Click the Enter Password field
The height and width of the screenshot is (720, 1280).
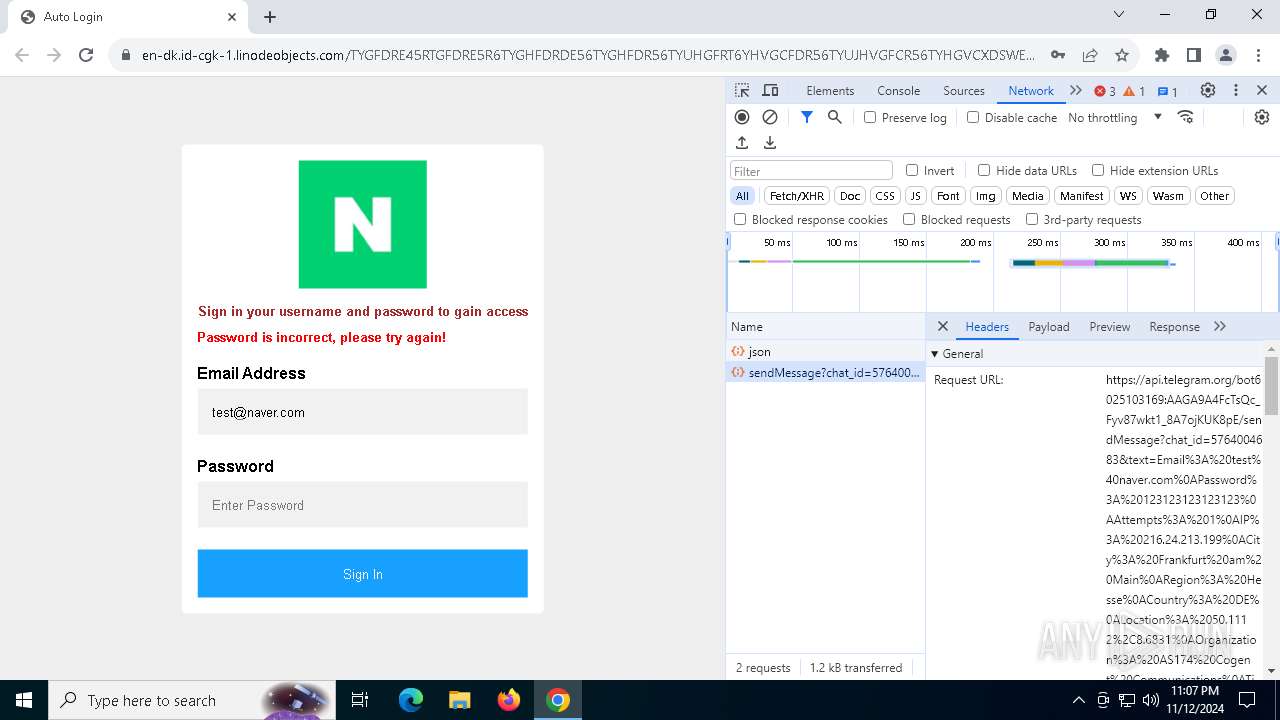[362, 505]
